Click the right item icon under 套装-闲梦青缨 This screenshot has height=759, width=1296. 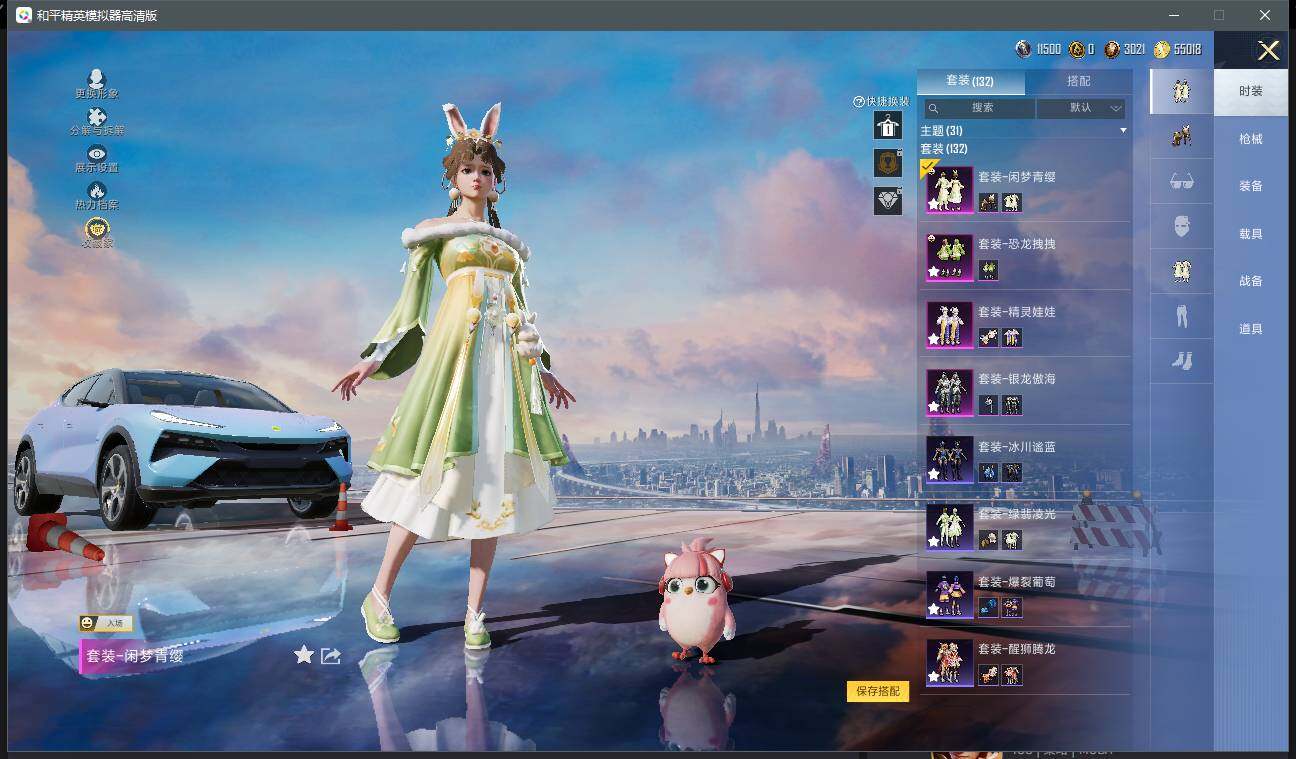tap(1012, 203)
